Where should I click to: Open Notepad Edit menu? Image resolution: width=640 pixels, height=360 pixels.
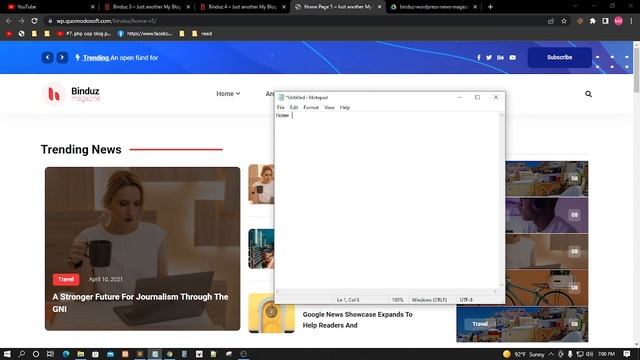[x=294, y=107]
